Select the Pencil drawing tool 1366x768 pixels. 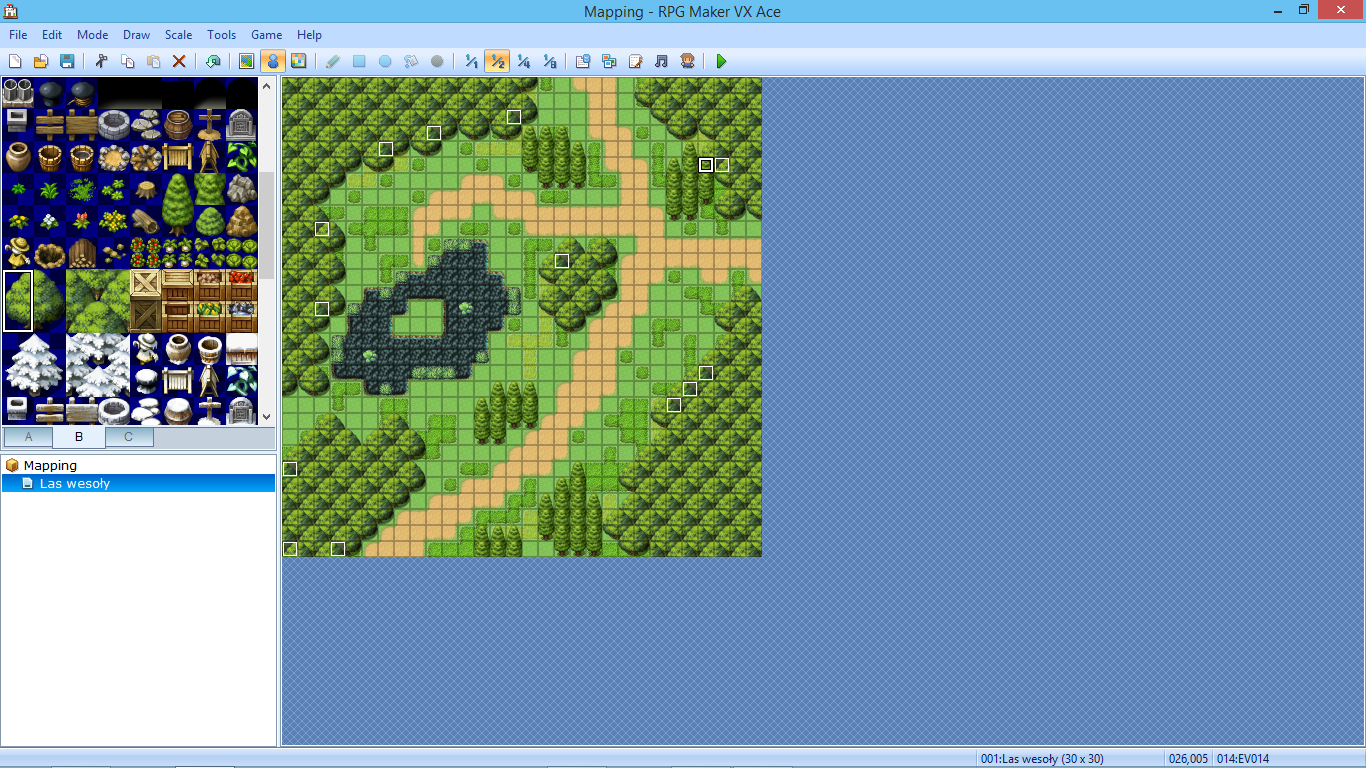click(333, 62)
